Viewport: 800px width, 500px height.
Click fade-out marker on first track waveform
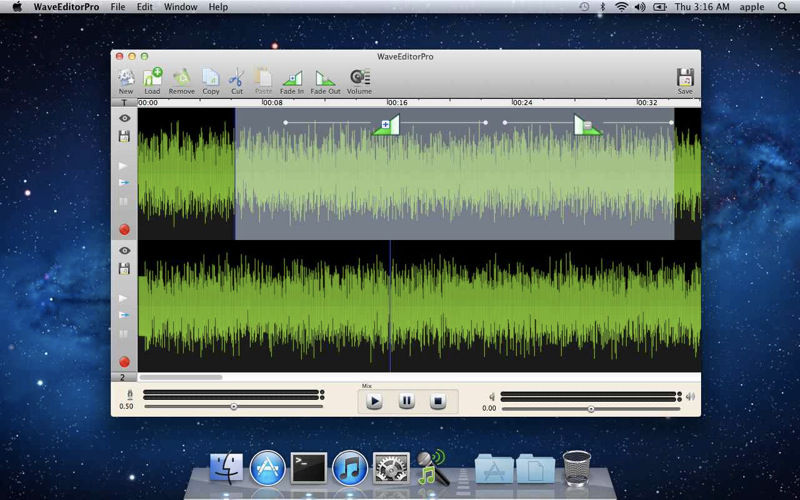[588, 124]
